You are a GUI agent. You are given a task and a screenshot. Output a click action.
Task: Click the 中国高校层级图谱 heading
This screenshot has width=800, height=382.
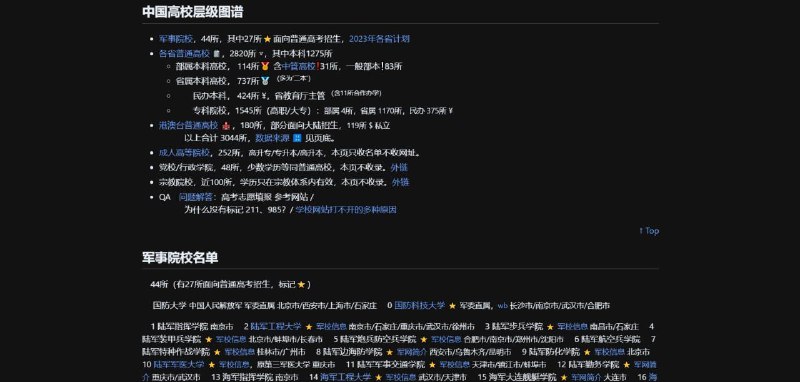click(192, 12)
